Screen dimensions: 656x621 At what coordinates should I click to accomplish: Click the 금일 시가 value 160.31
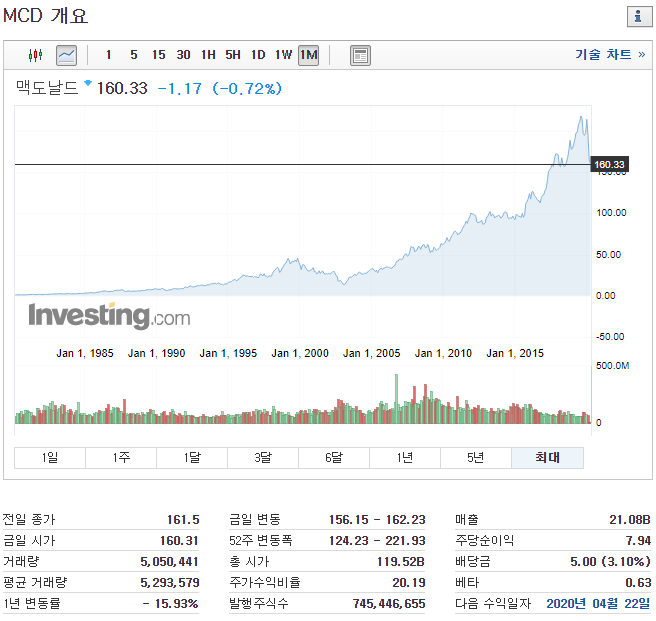179,541
